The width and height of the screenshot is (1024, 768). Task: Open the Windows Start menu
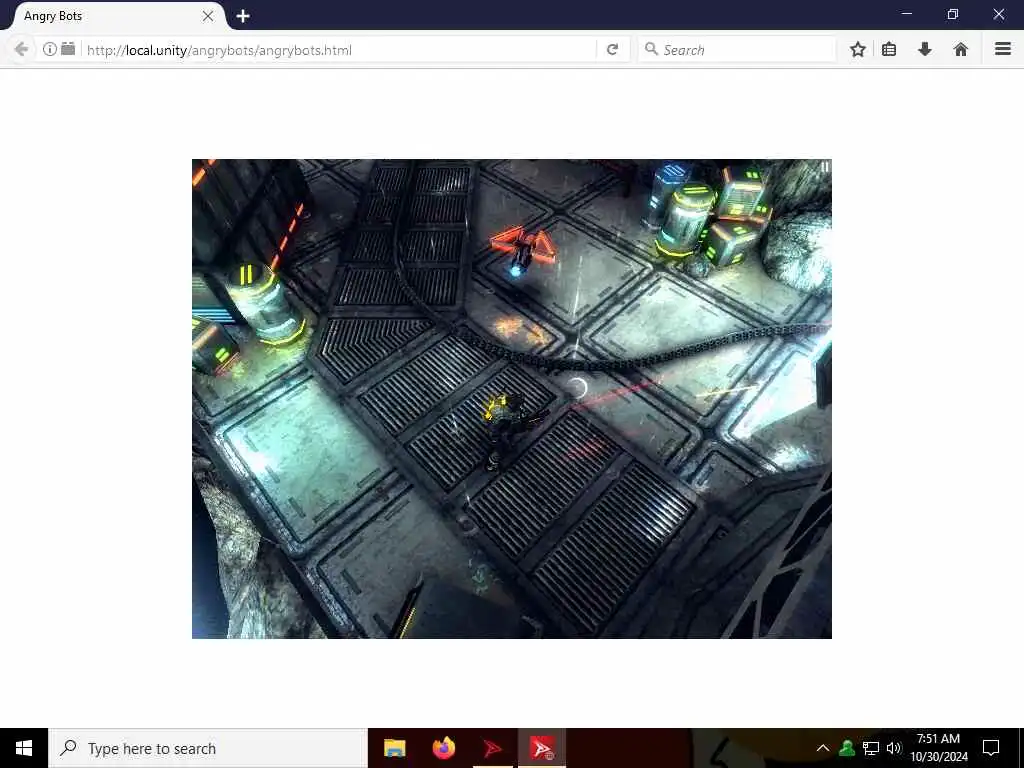24,748
